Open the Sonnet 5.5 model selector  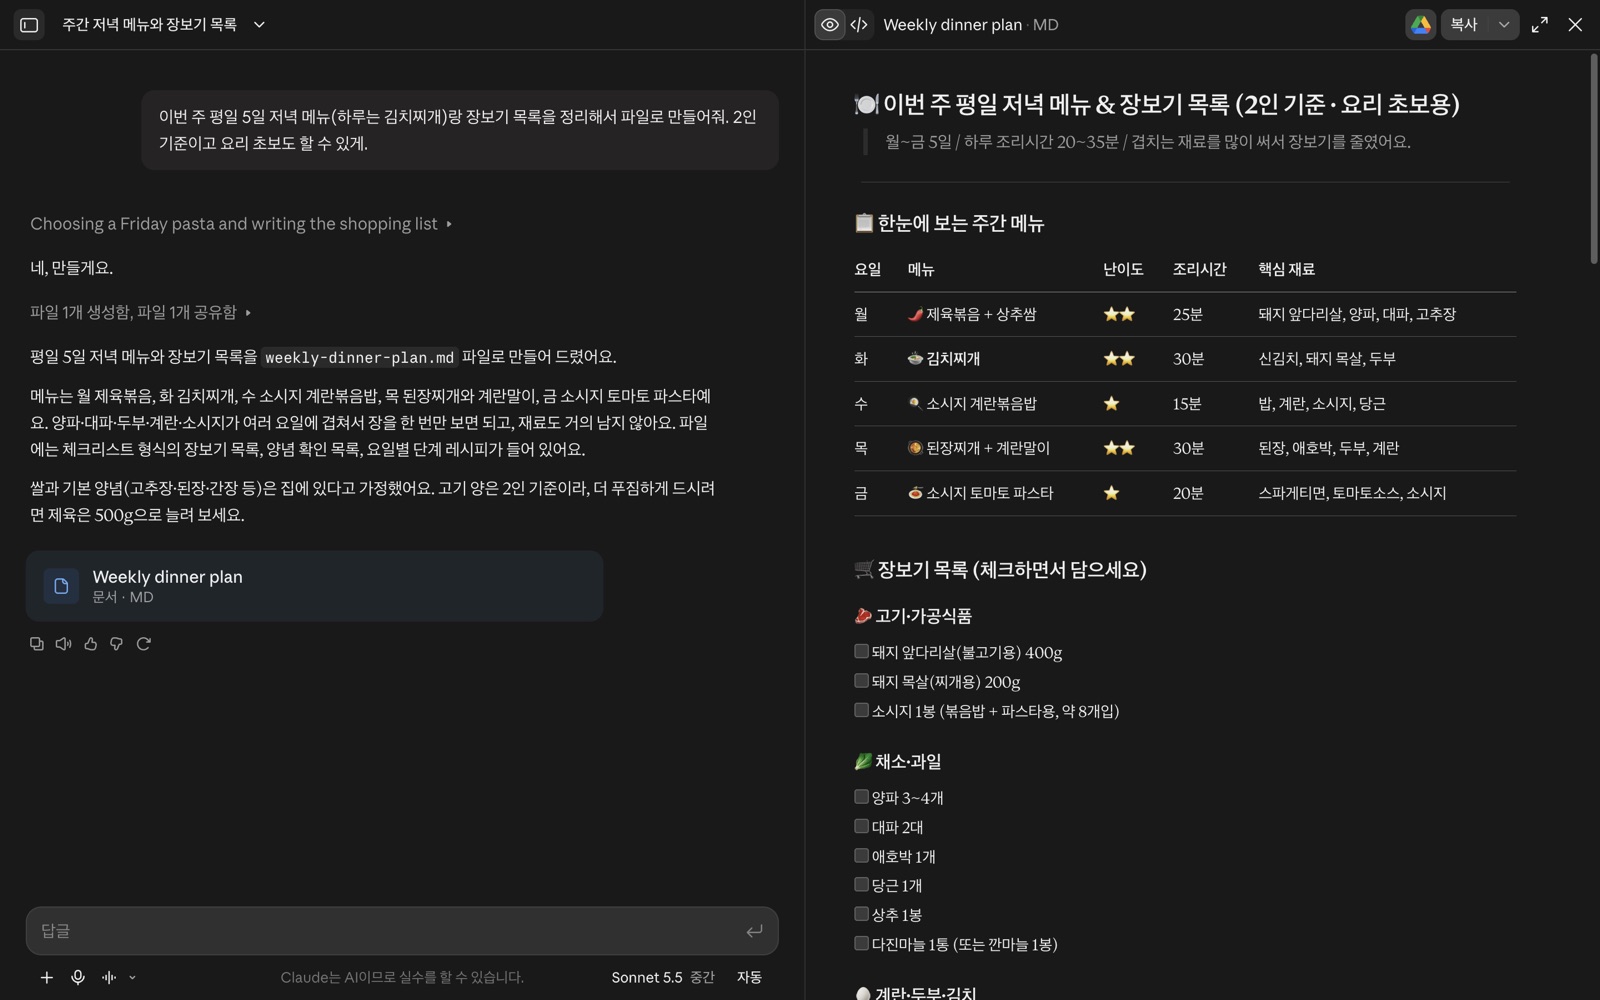[x=663, y=977]
